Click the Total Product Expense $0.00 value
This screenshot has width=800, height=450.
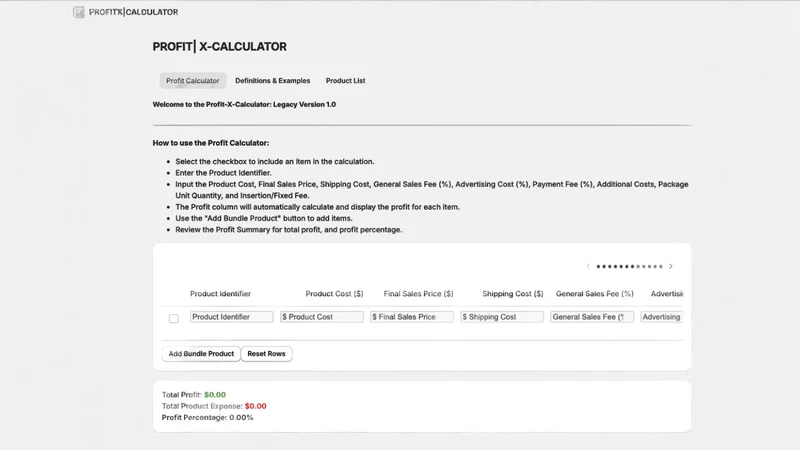click(x=256, y=406)
